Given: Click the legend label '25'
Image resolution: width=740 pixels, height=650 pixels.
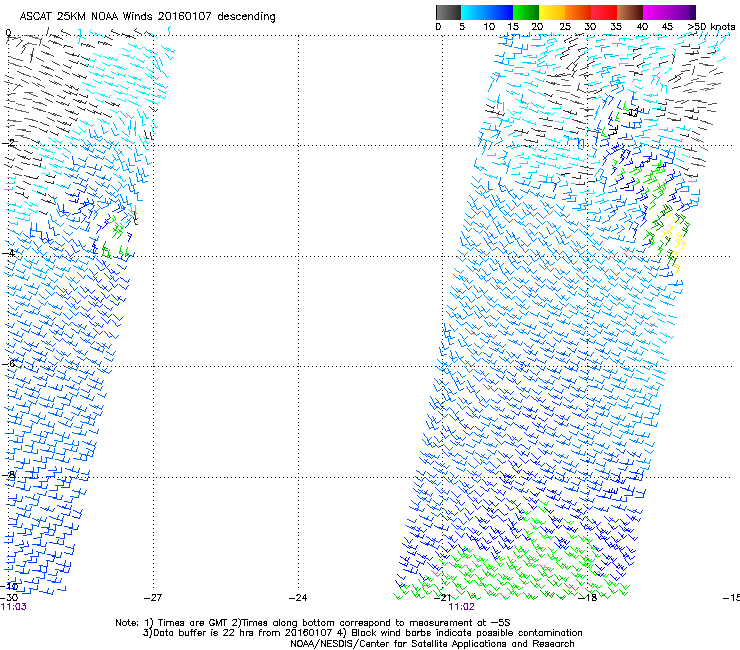Looking at the screenshot, I should (565, 27).
